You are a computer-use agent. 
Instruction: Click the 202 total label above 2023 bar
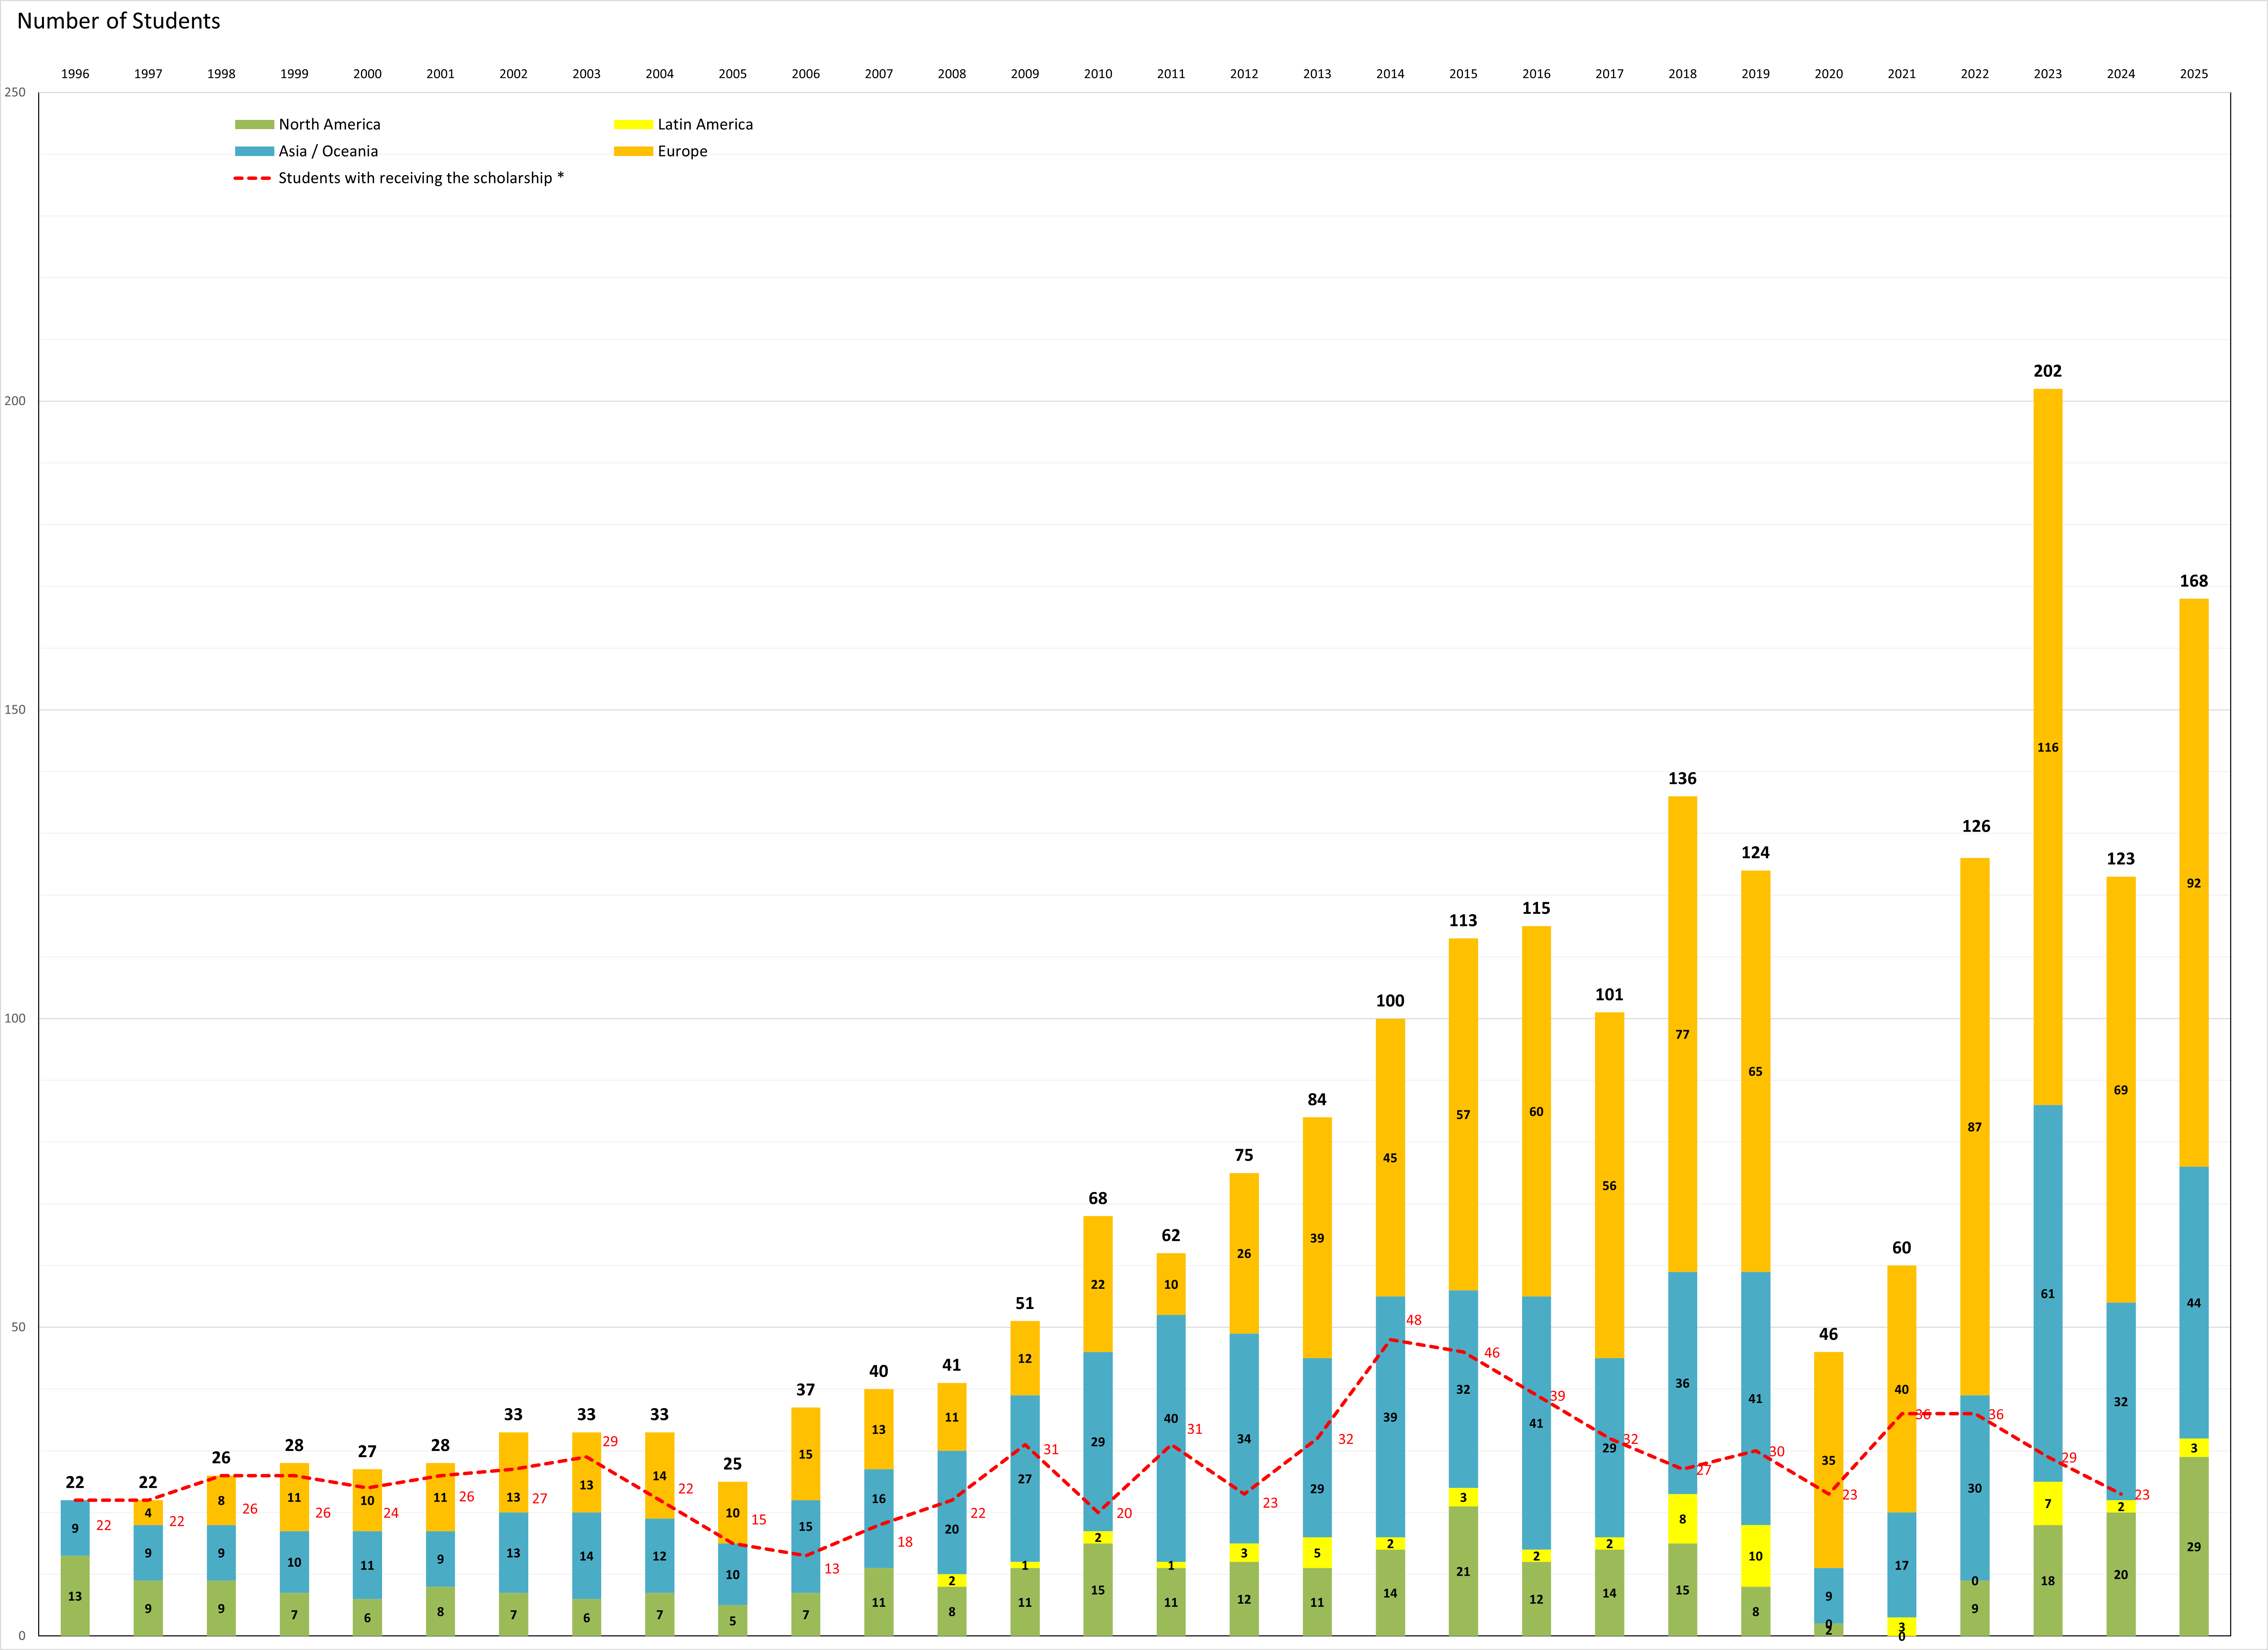pos(2047,371)
